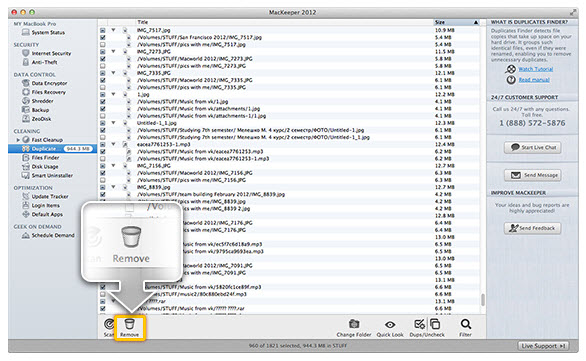Toggle checkbox for pics with me/IMG_7335.JPG
Image resolution: width=586 pixels, height=361 pixels.
pyautogui.click(x=102, y=87)
